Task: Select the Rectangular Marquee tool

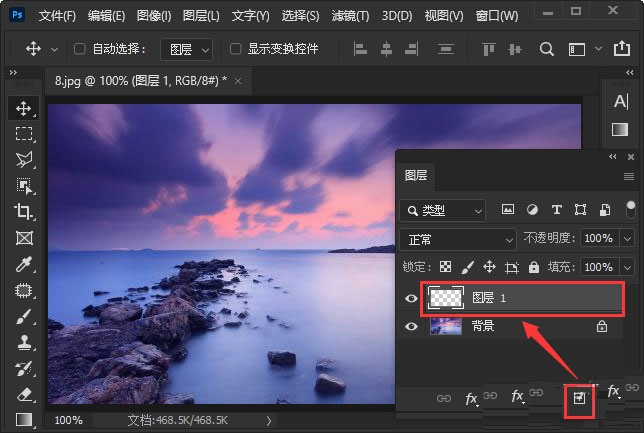Action: 24,133
